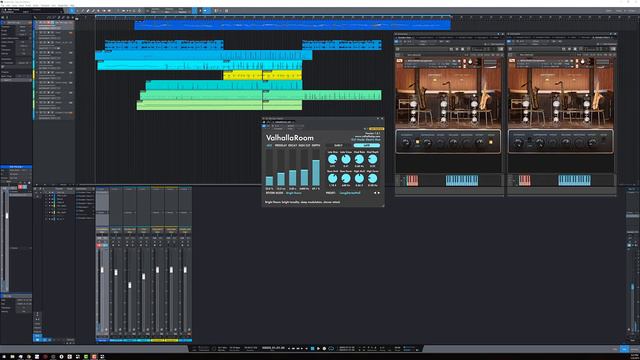
Task: Select the Listen tool in the toolbar
Action: point(109,11)
